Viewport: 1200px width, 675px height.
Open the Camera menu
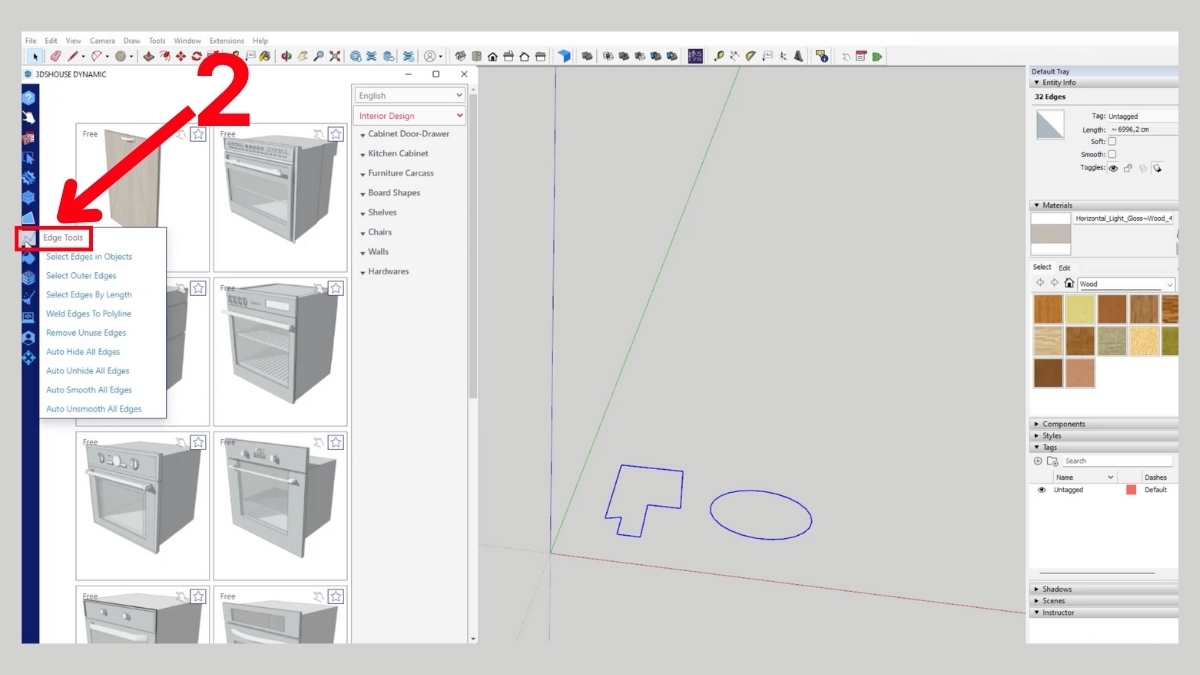(x=102, y=40)
